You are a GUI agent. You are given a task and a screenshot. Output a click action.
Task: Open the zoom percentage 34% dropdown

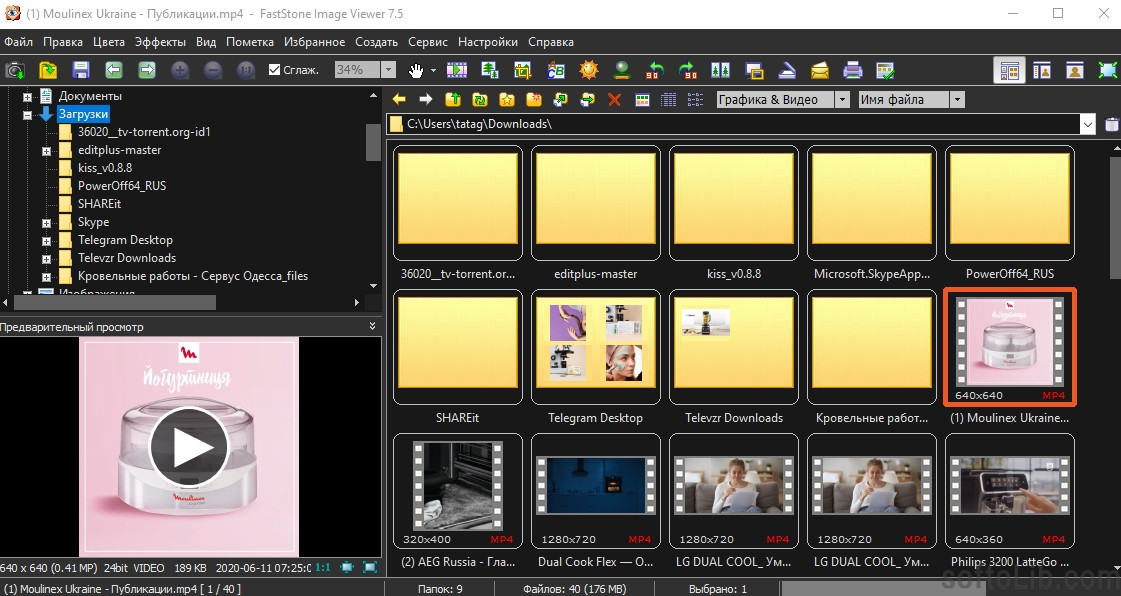pos(388,70)
